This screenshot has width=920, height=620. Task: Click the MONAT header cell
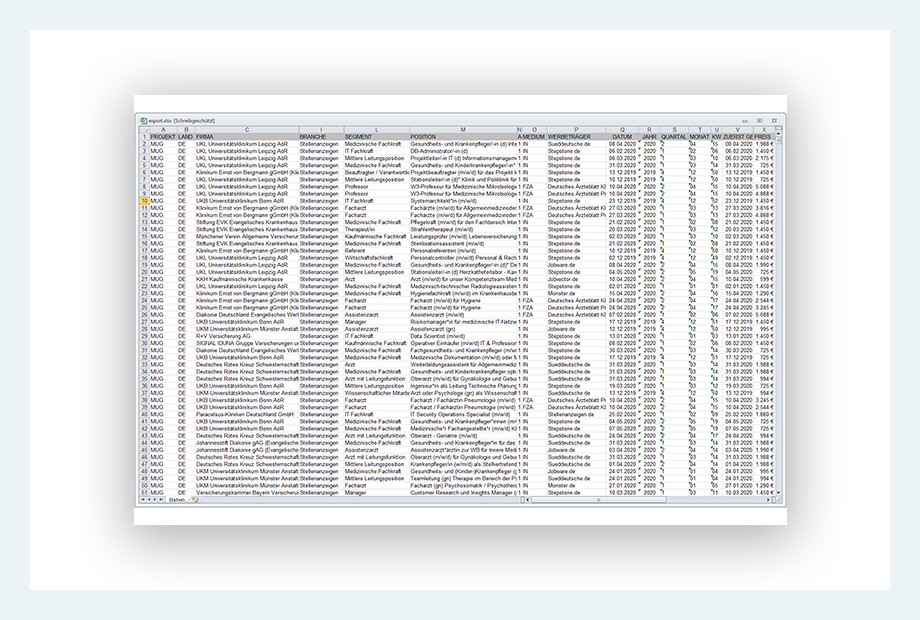point(699,137)
